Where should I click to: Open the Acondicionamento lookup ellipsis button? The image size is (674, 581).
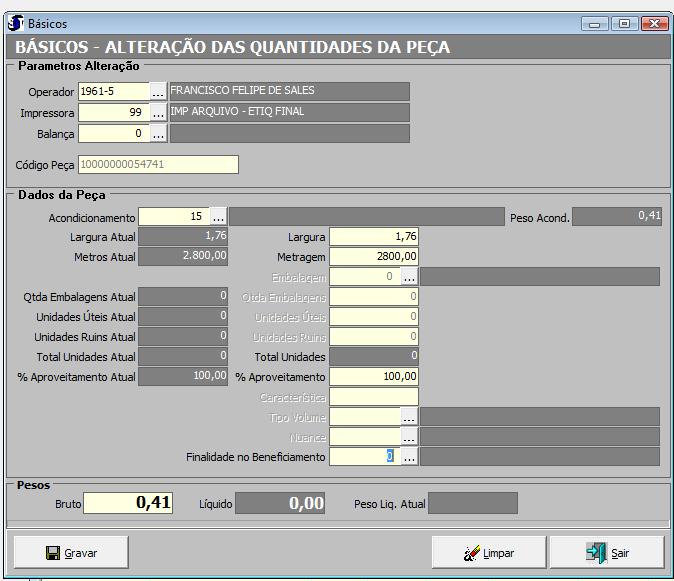[218, 217]
